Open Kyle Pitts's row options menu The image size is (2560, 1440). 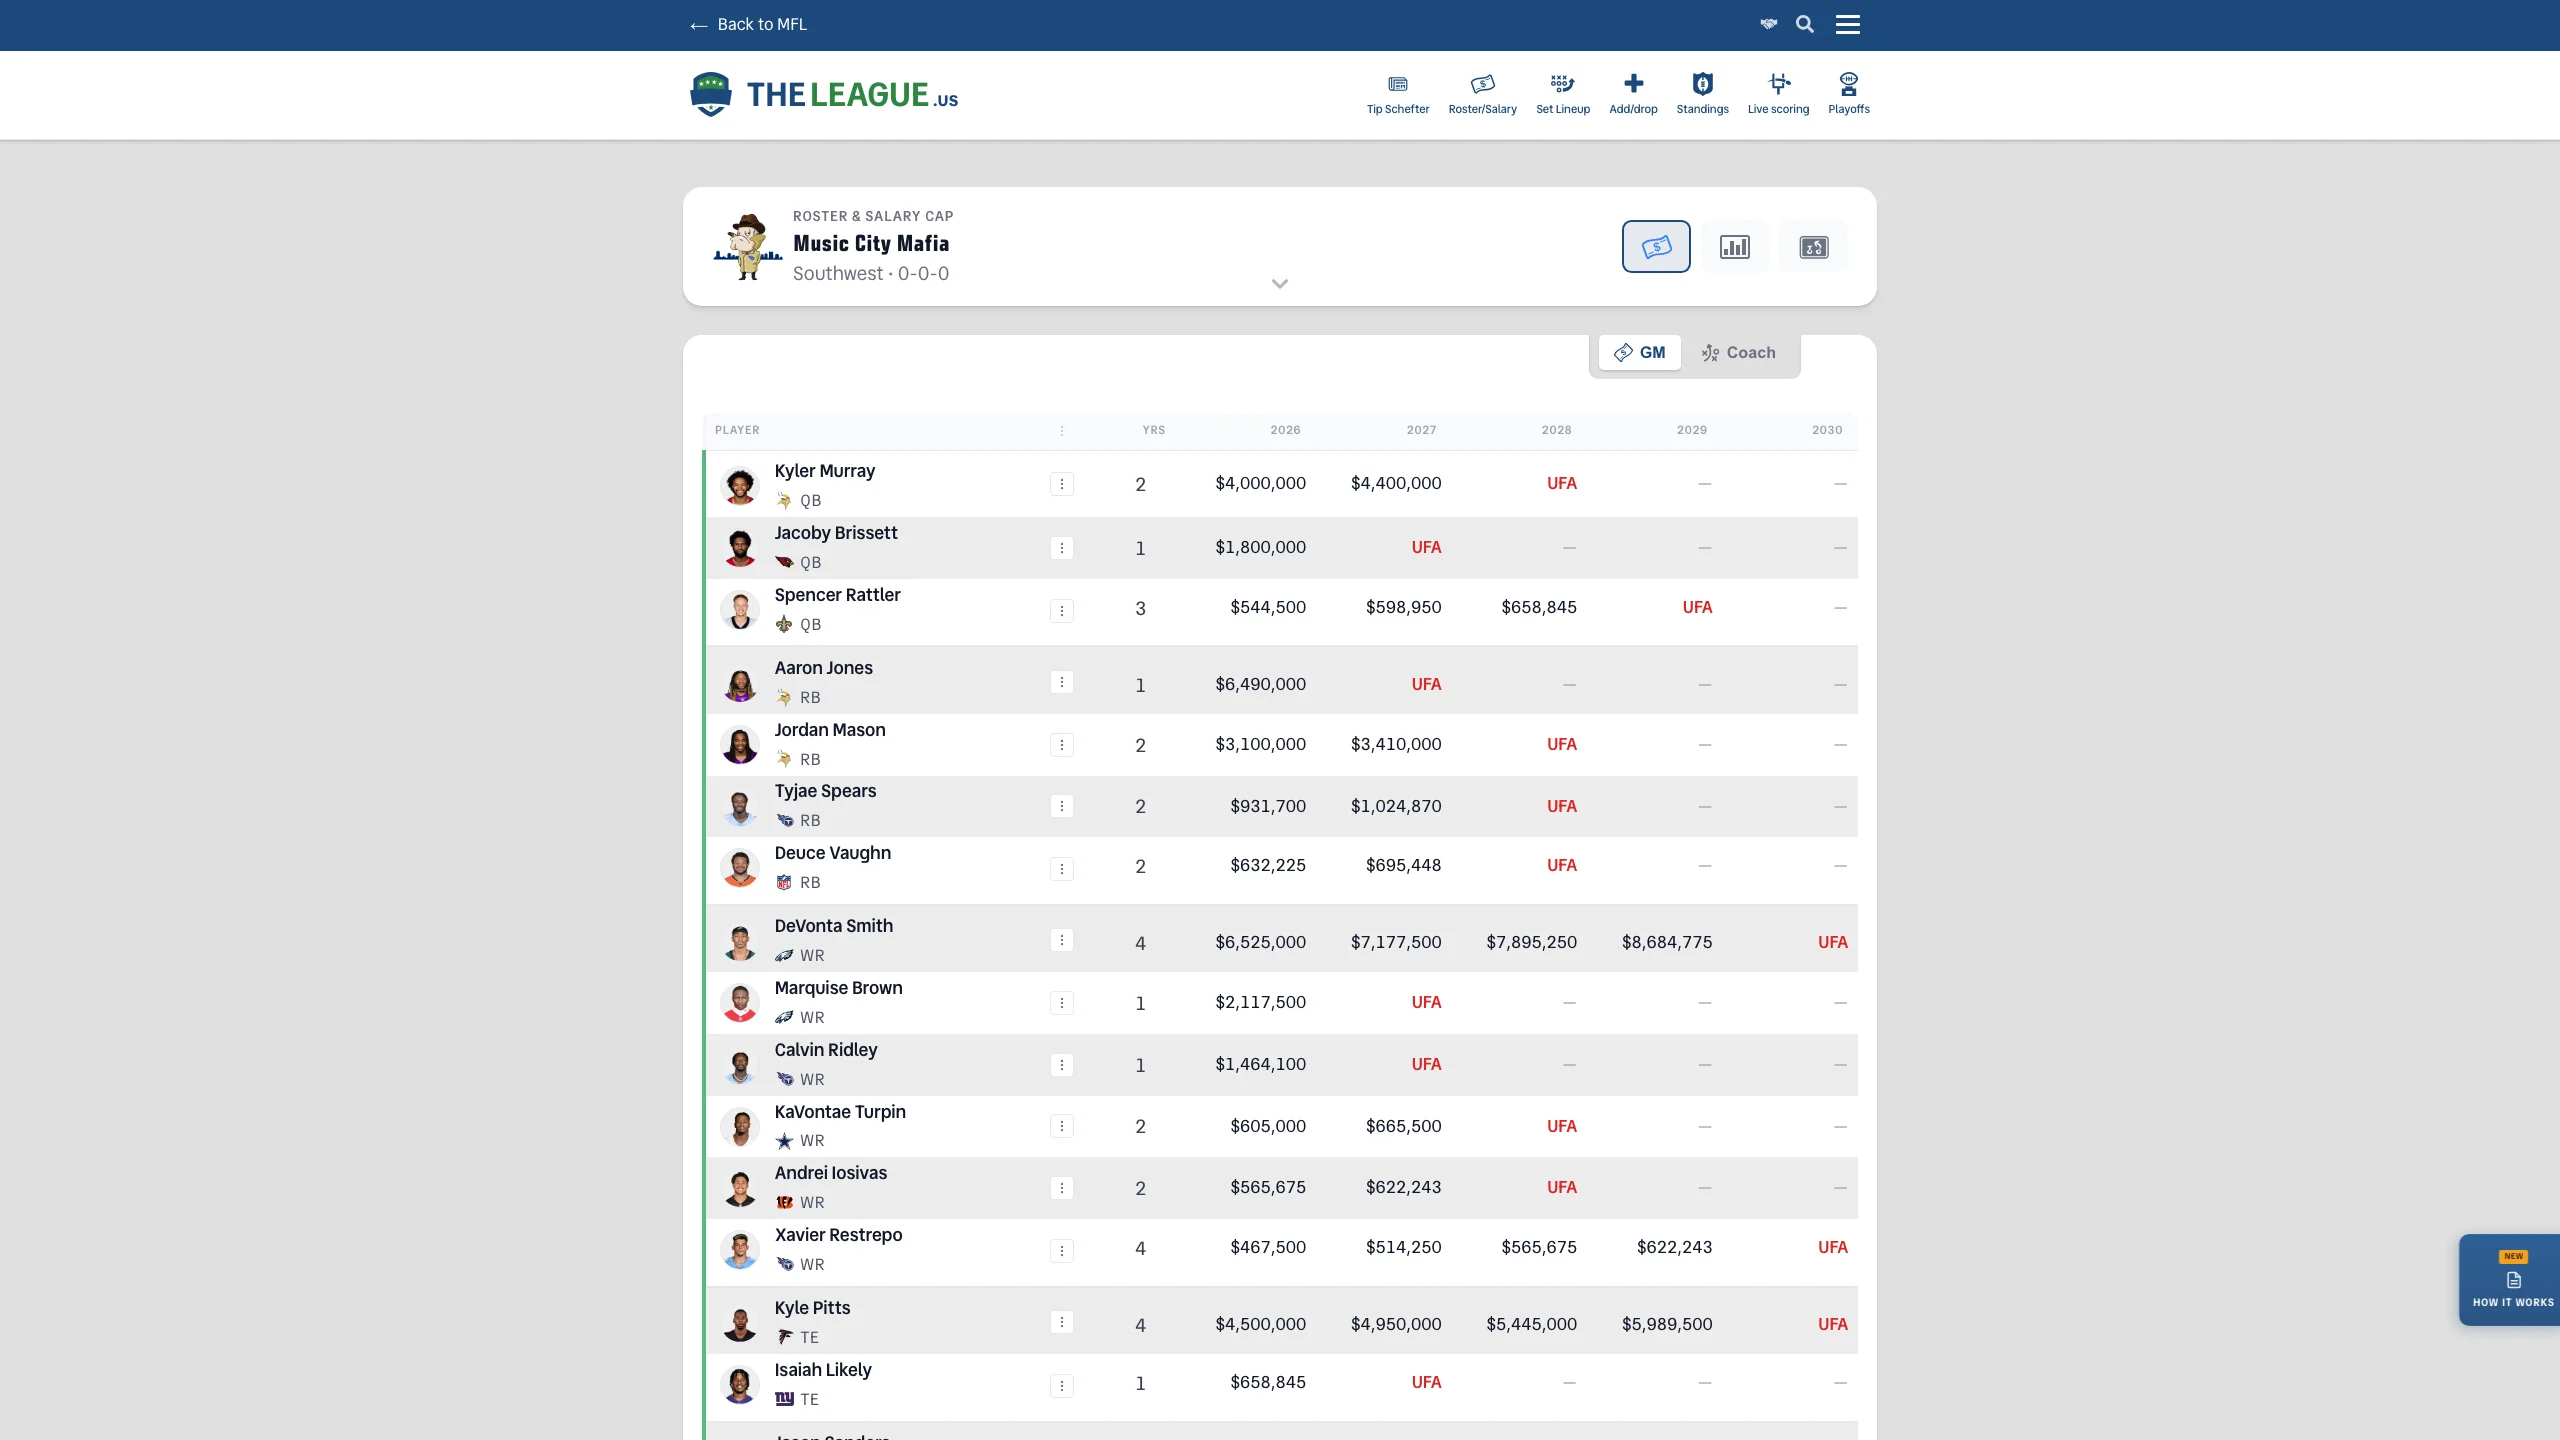point(1061,1322)
